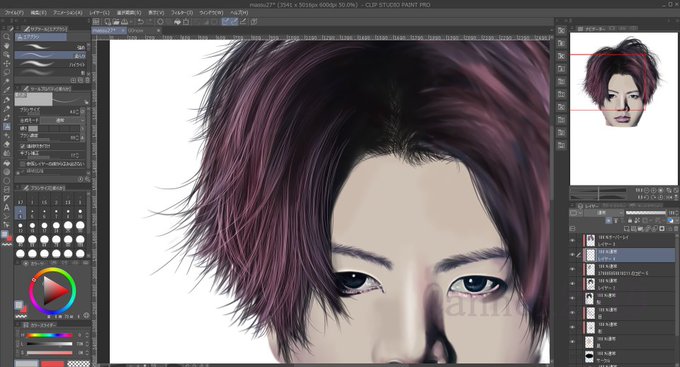
Task: Select the Eraser tool
Action: click(x=7, y=144)
